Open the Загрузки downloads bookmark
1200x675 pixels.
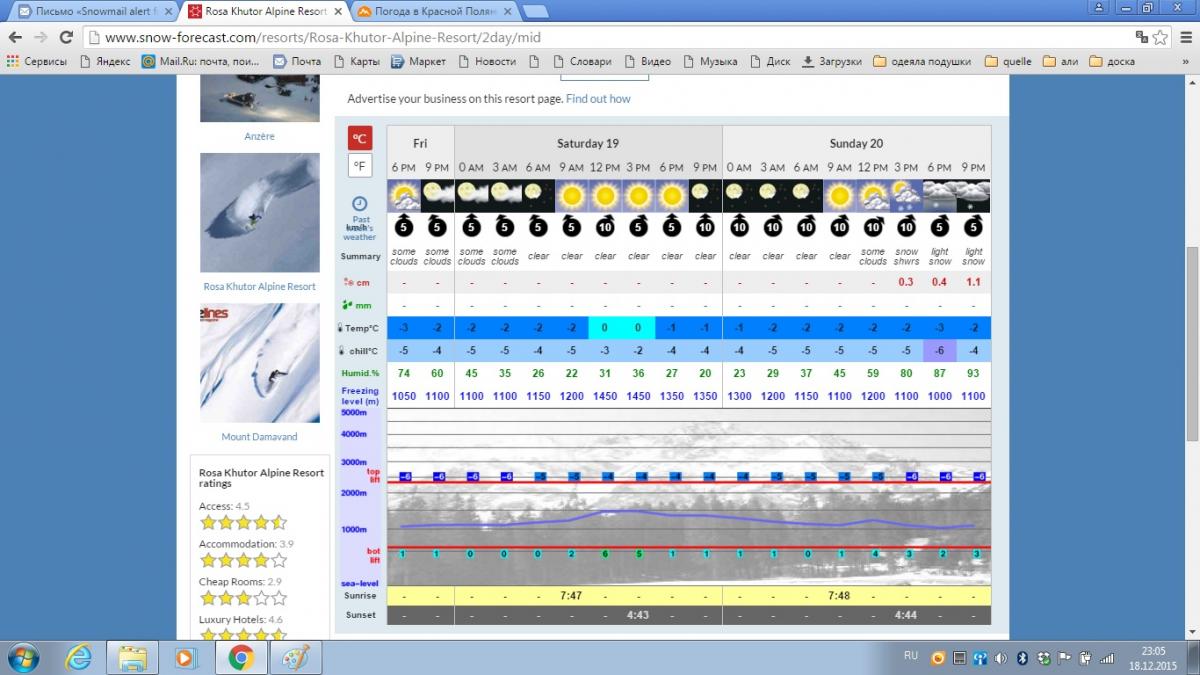tap(831, 61)
